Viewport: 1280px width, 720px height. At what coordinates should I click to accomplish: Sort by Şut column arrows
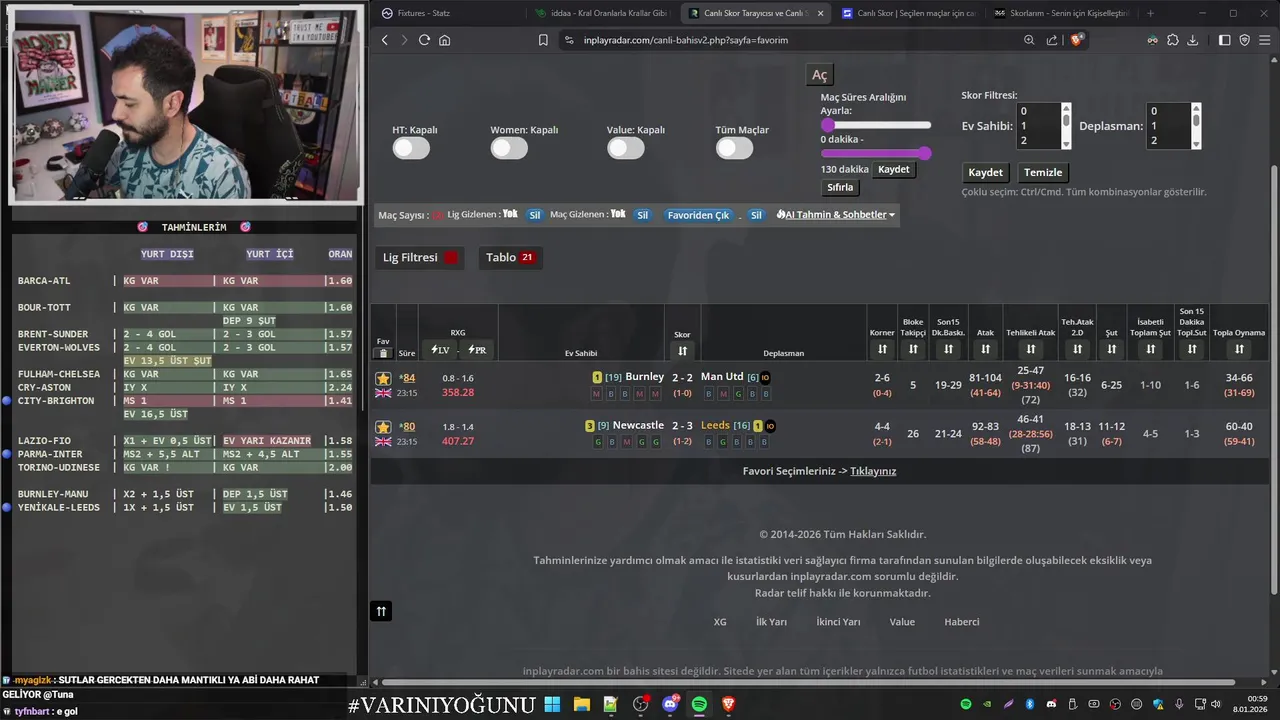click(1111, 349)
